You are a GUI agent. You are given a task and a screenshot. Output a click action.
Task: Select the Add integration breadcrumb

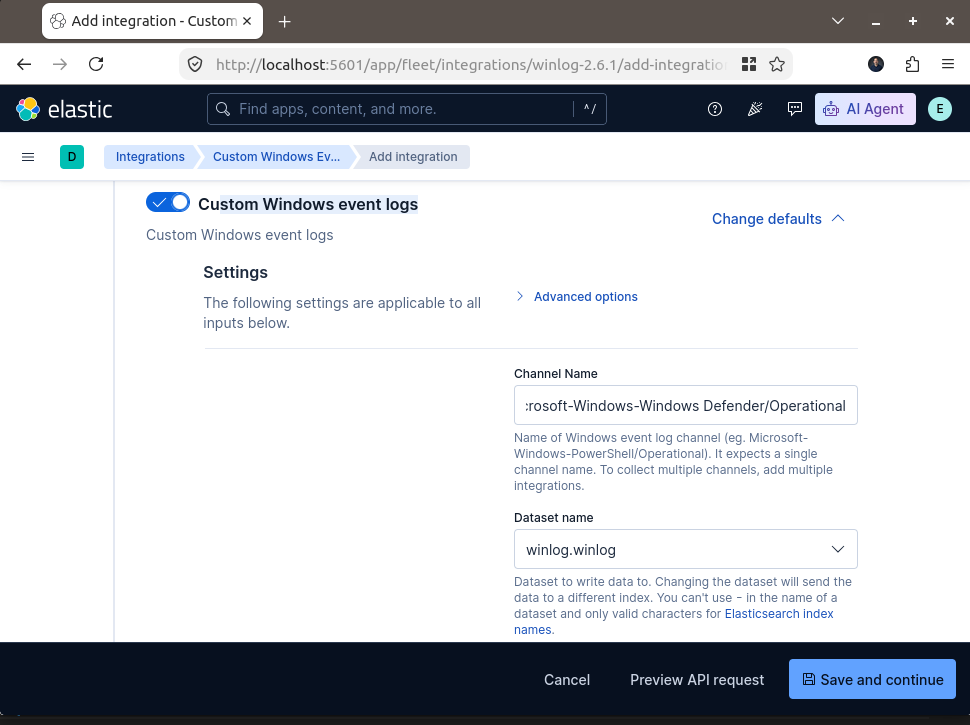[413, 157]
